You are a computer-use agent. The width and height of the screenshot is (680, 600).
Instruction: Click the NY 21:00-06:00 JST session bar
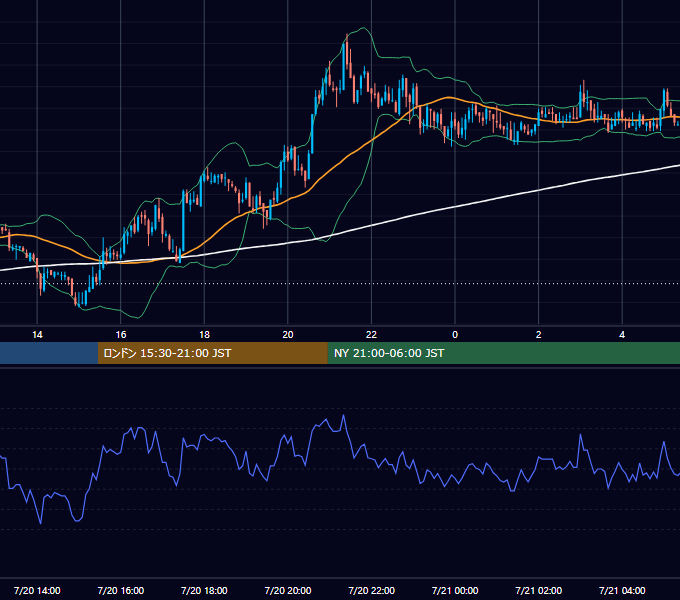[503, 353]
